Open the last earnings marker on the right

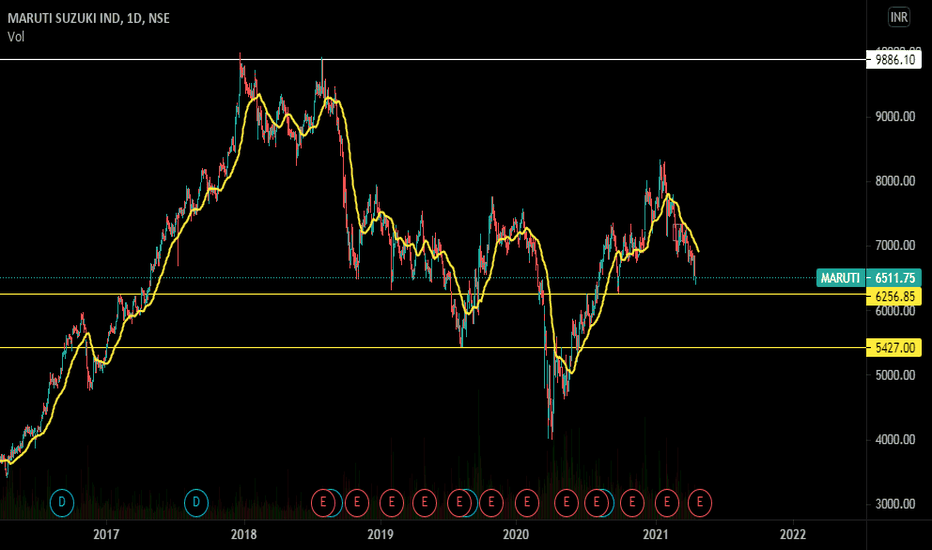(x=700, y=503)
